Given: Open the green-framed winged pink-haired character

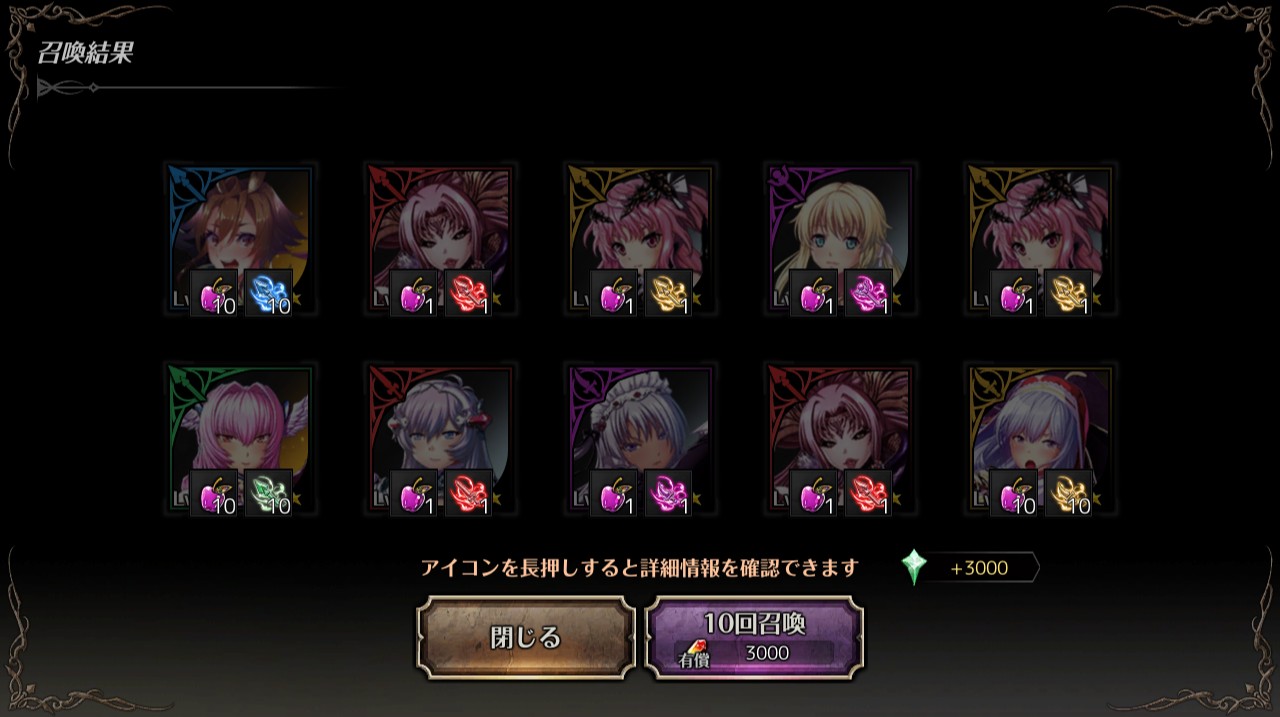Looking at the screenshot, I should [240, 440].
